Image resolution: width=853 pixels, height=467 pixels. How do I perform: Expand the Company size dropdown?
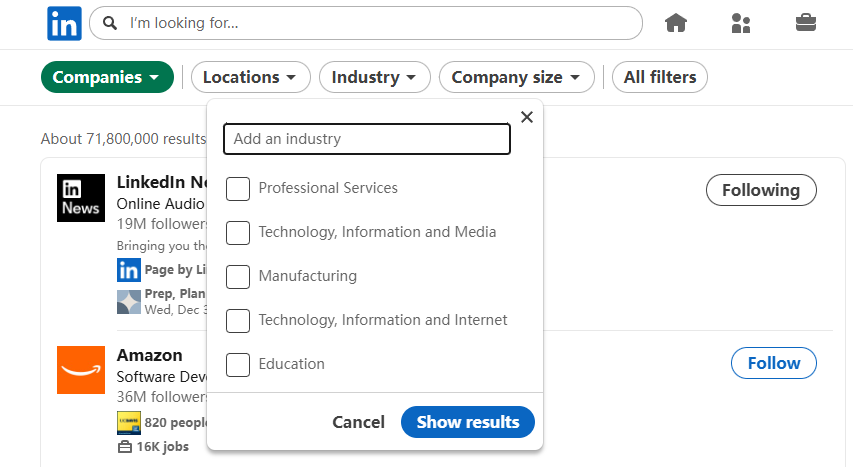516,77
